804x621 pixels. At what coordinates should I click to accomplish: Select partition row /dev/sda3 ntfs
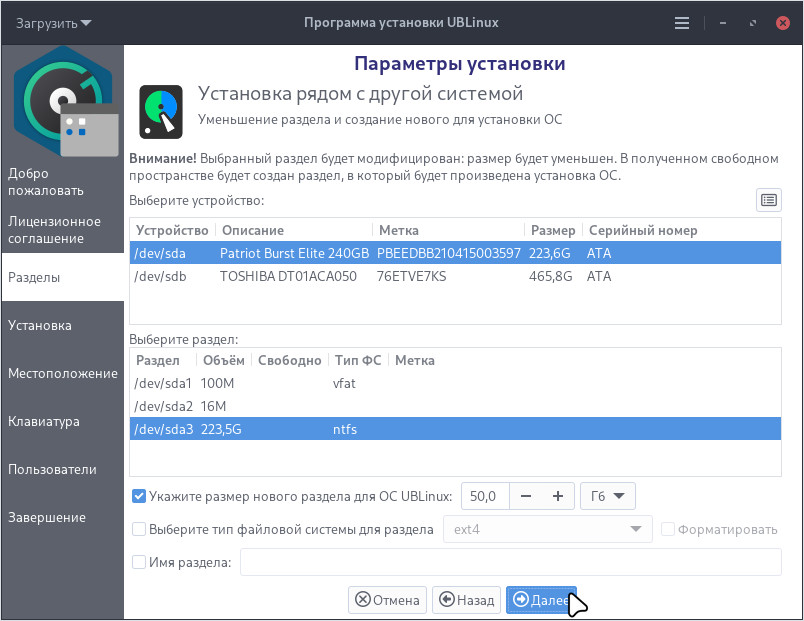(x=455, y=429)
